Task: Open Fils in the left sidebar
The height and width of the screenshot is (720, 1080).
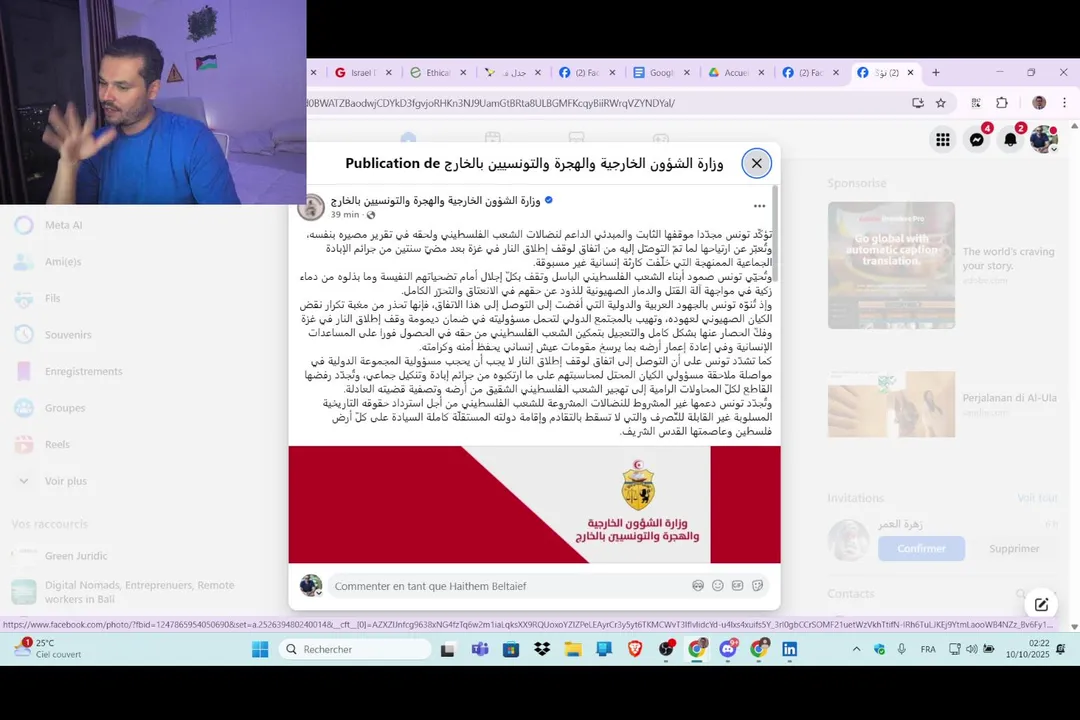Action: 52,298
